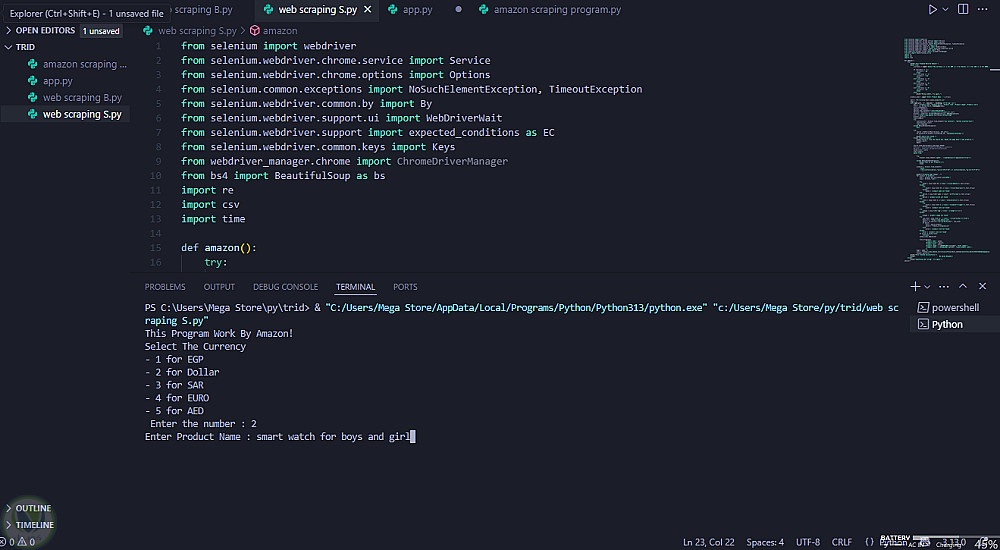Change indentation via Spaces: 4
The width and height of the screenshot is (1000, 550).
[x=765, y=542]
